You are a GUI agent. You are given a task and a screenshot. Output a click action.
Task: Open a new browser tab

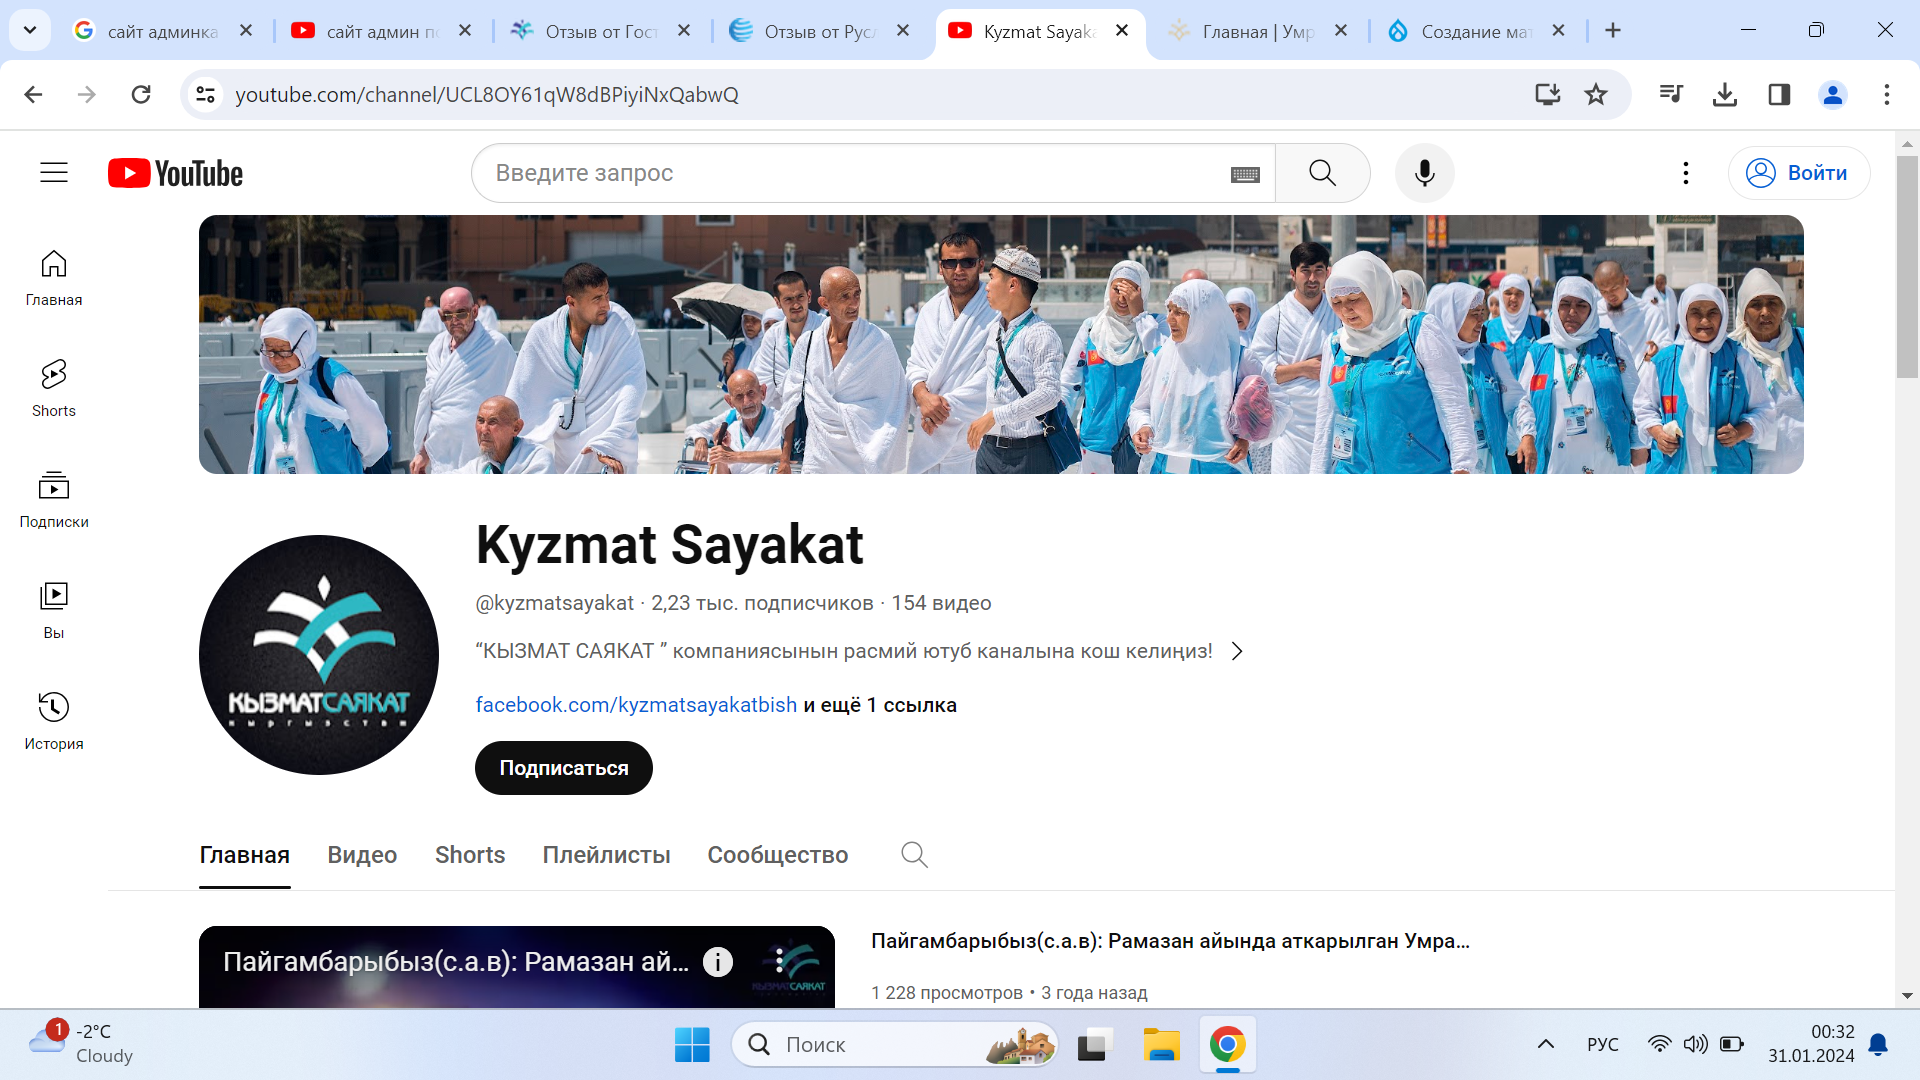coord(1613,31)
